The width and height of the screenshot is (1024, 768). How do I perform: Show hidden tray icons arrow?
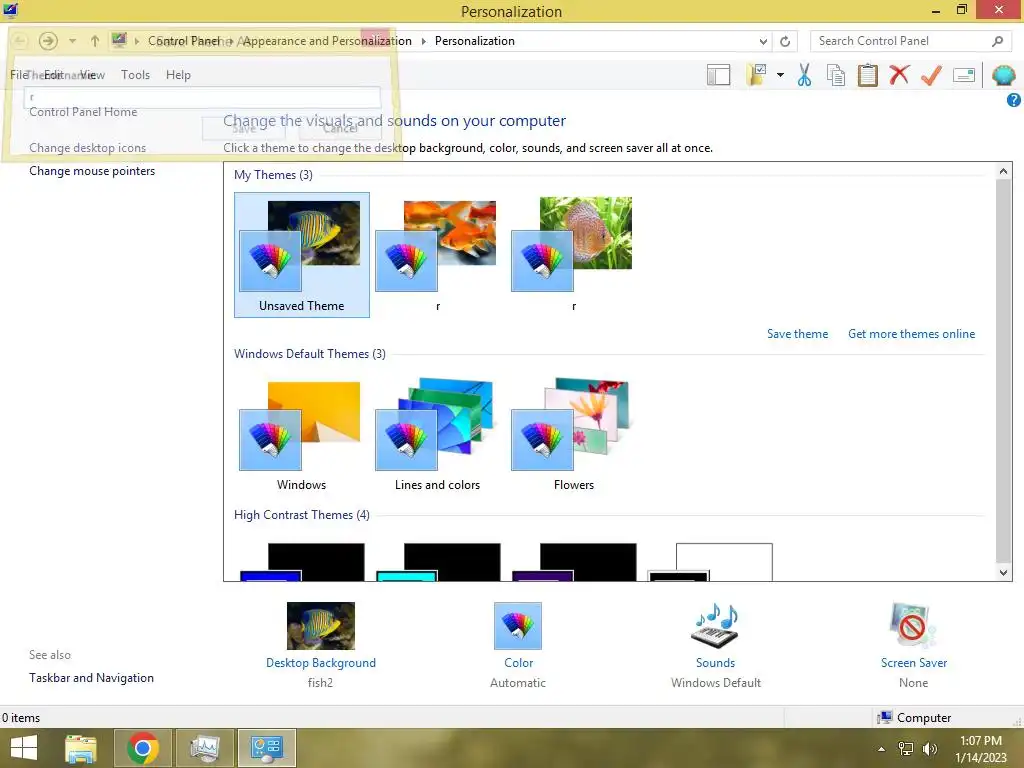[x=881, y=749]
